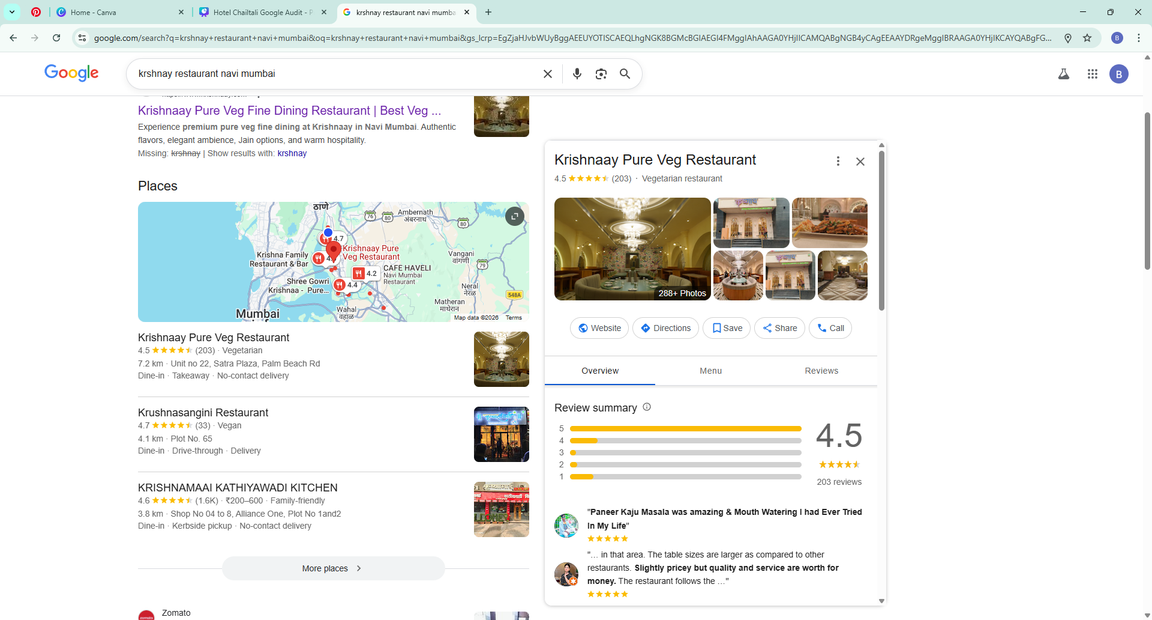Click the krshnay show results link
Screen dimensions: 1152x620
[x=292, y=154]
